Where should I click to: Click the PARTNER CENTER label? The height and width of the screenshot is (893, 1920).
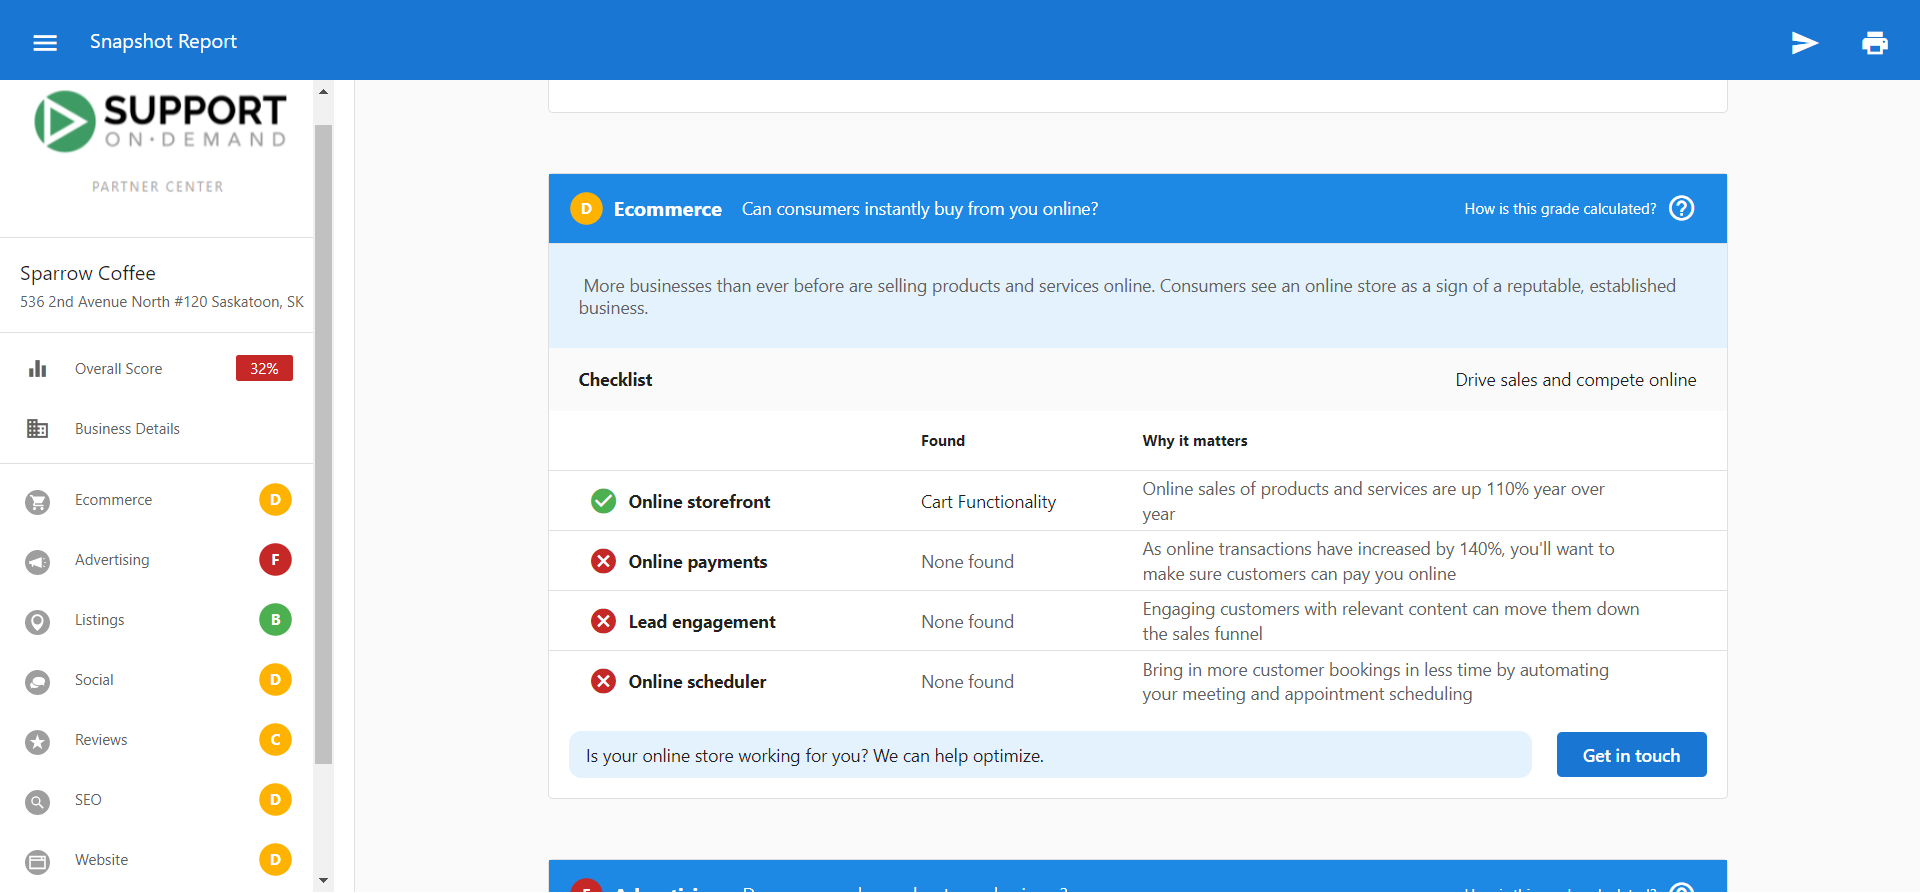pos(158,187)
